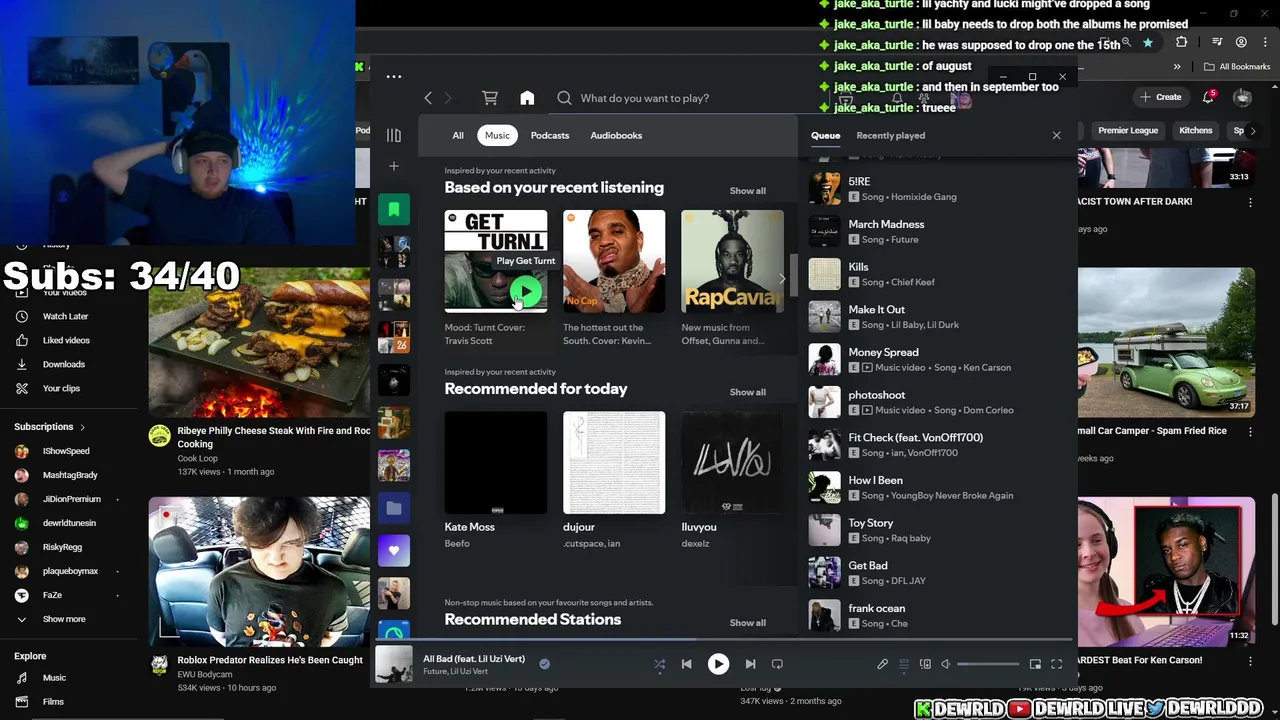
Task: Advance the recent listening carousel with the arrow
Action: coord(782,278)
